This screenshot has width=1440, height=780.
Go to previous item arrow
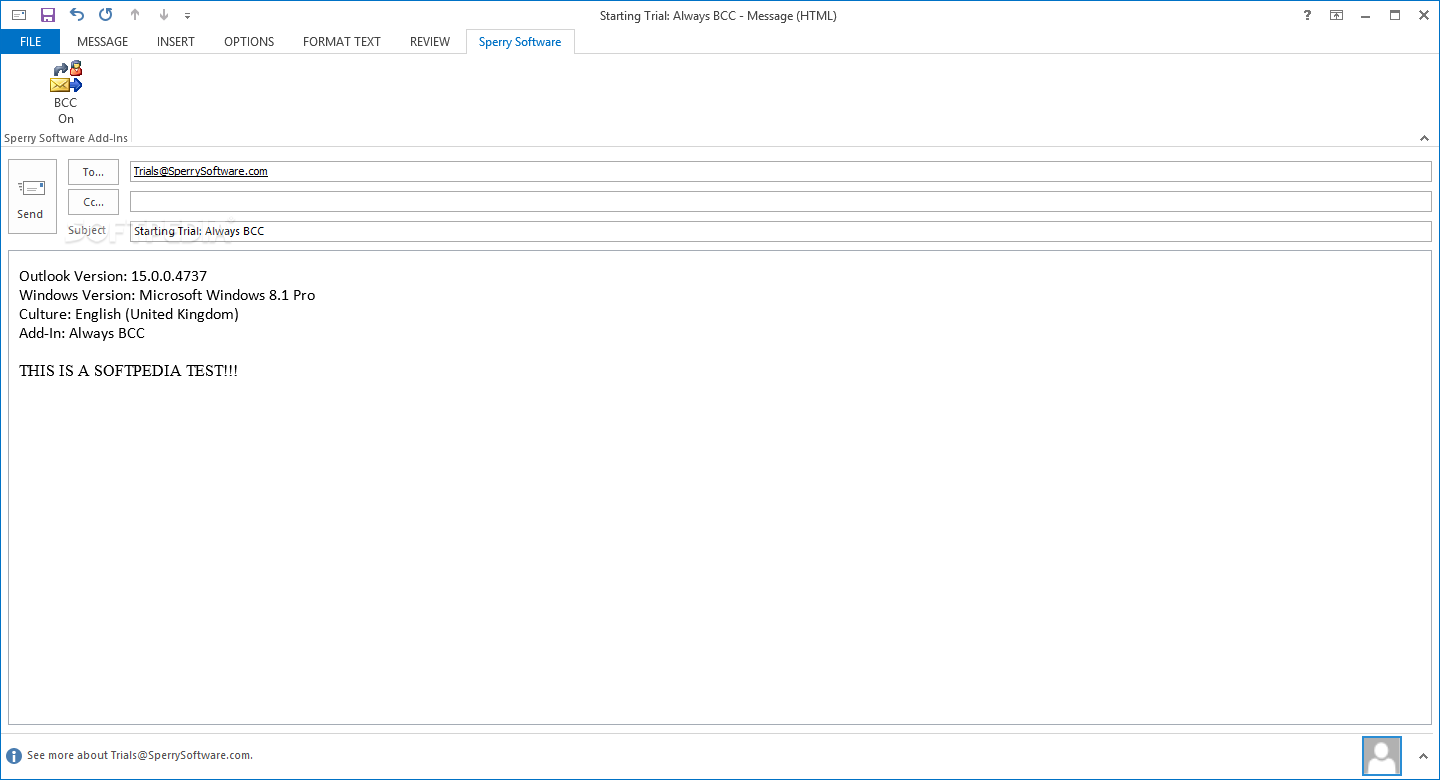pos(135,15)
